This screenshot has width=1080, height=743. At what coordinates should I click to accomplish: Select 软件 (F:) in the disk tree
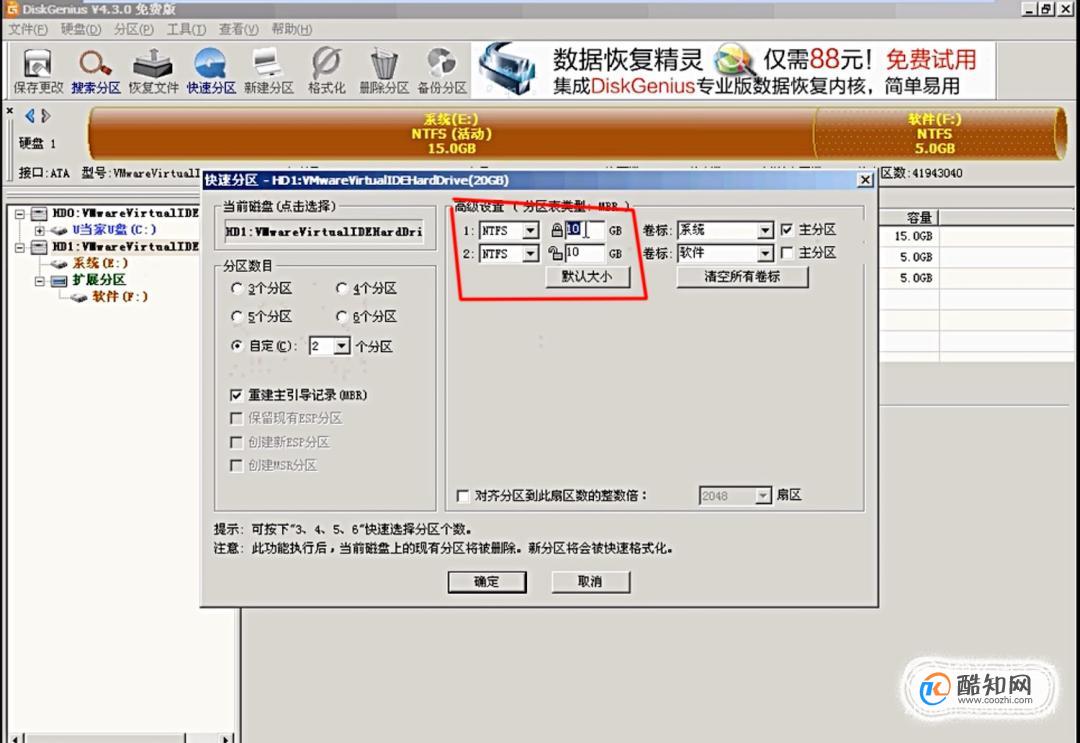pos(120,297)
